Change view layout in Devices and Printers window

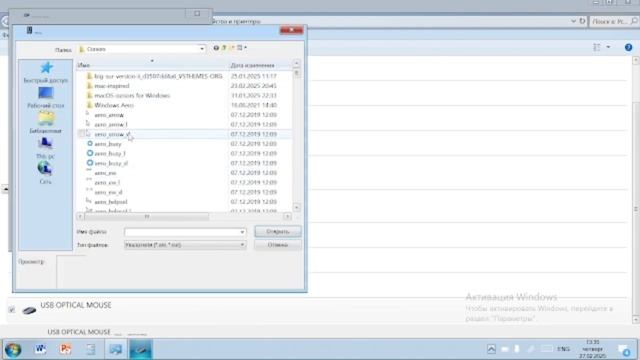(x=597, y=47)
